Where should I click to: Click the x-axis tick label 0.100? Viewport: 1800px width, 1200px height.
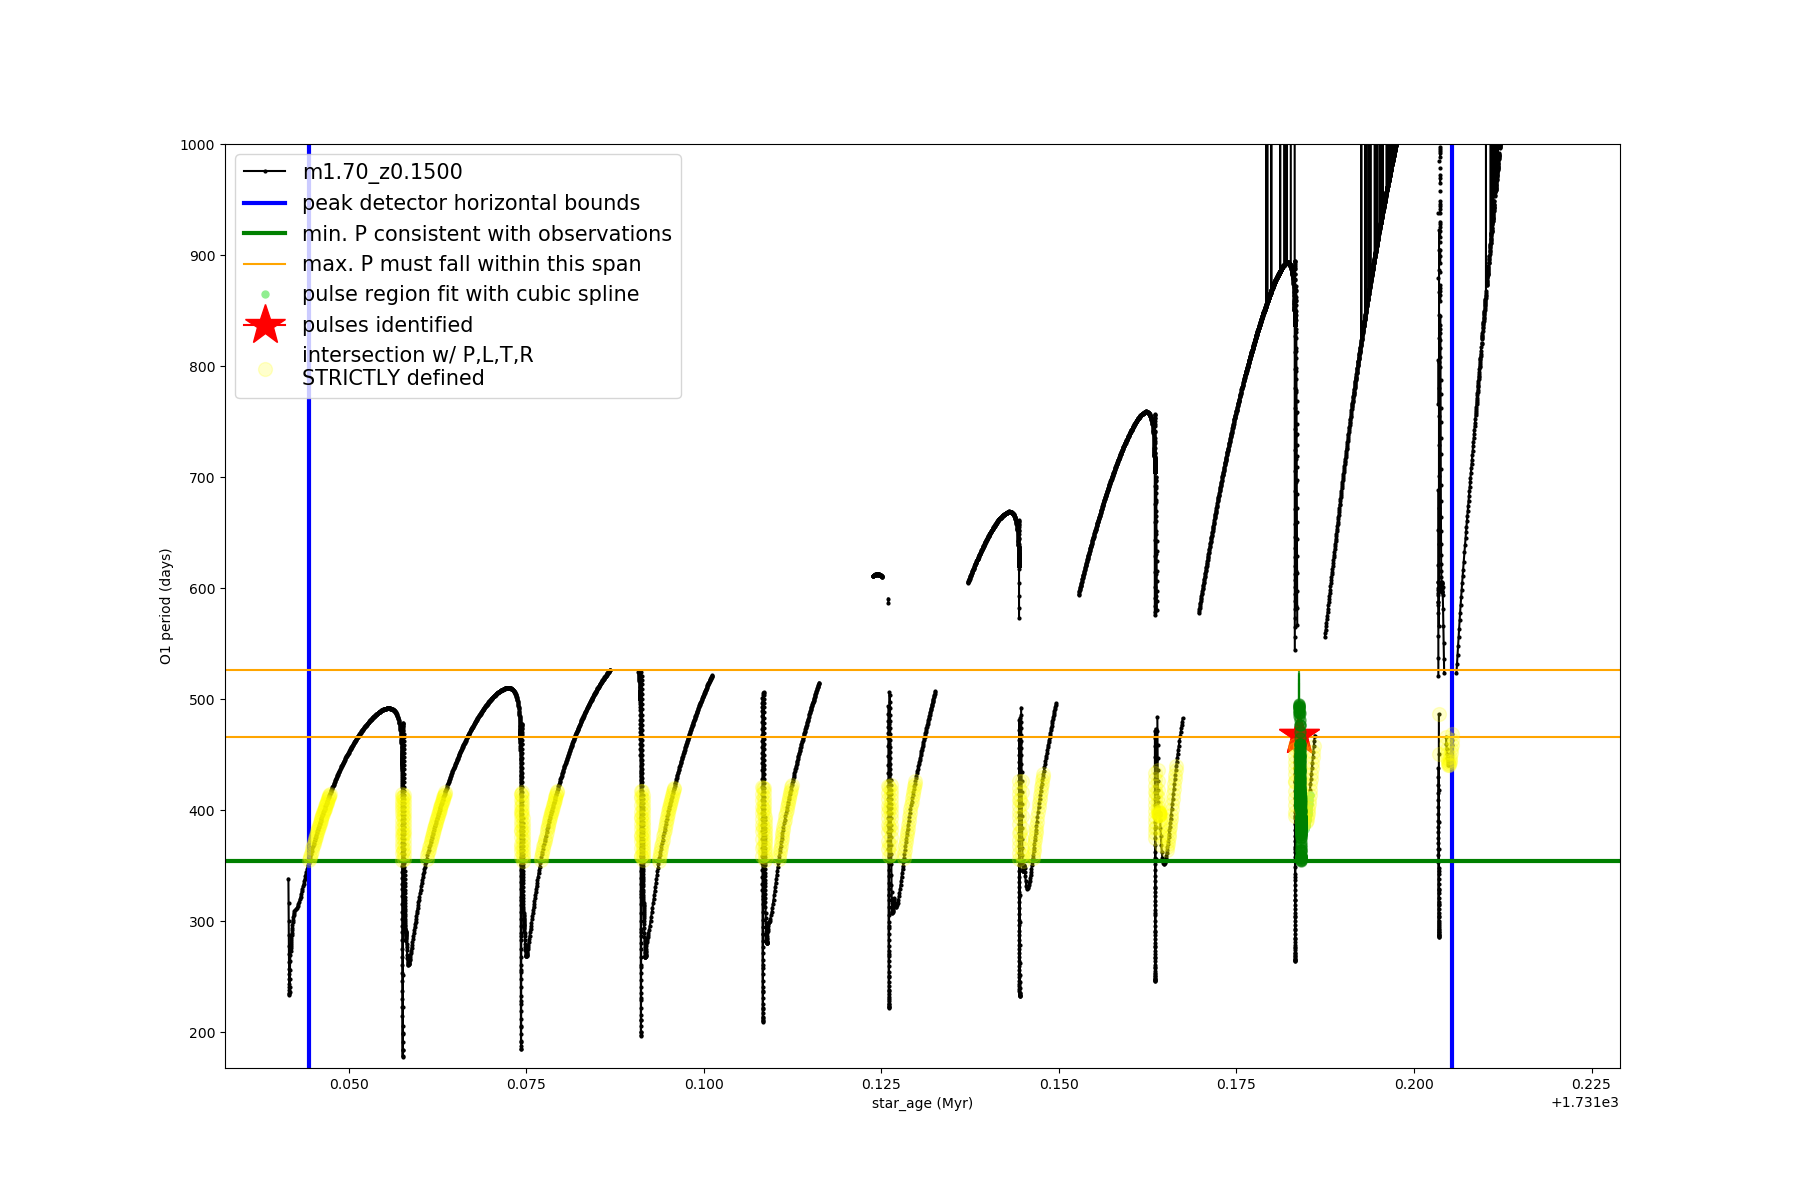coord(704,1084)
